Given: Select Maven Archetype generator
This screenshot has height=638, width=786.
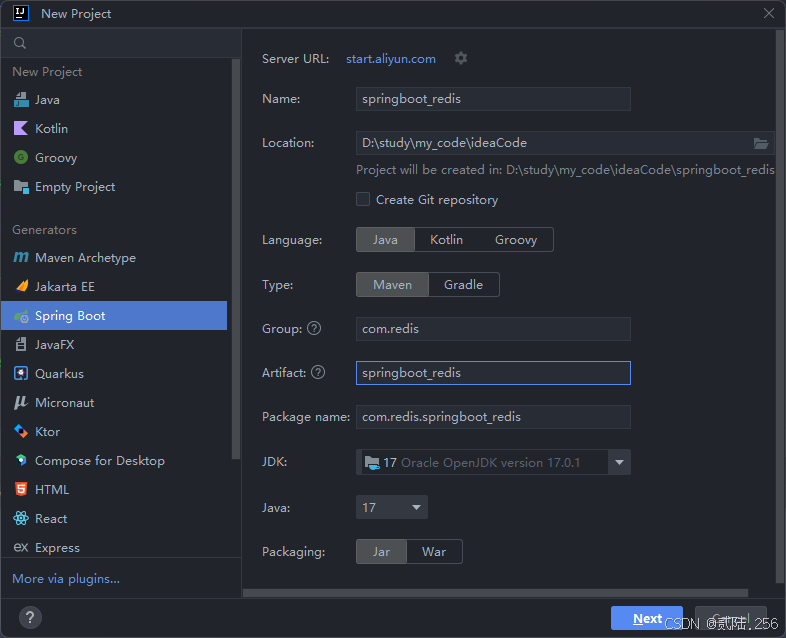Looking at the screenshot, I should pos(114,258).
